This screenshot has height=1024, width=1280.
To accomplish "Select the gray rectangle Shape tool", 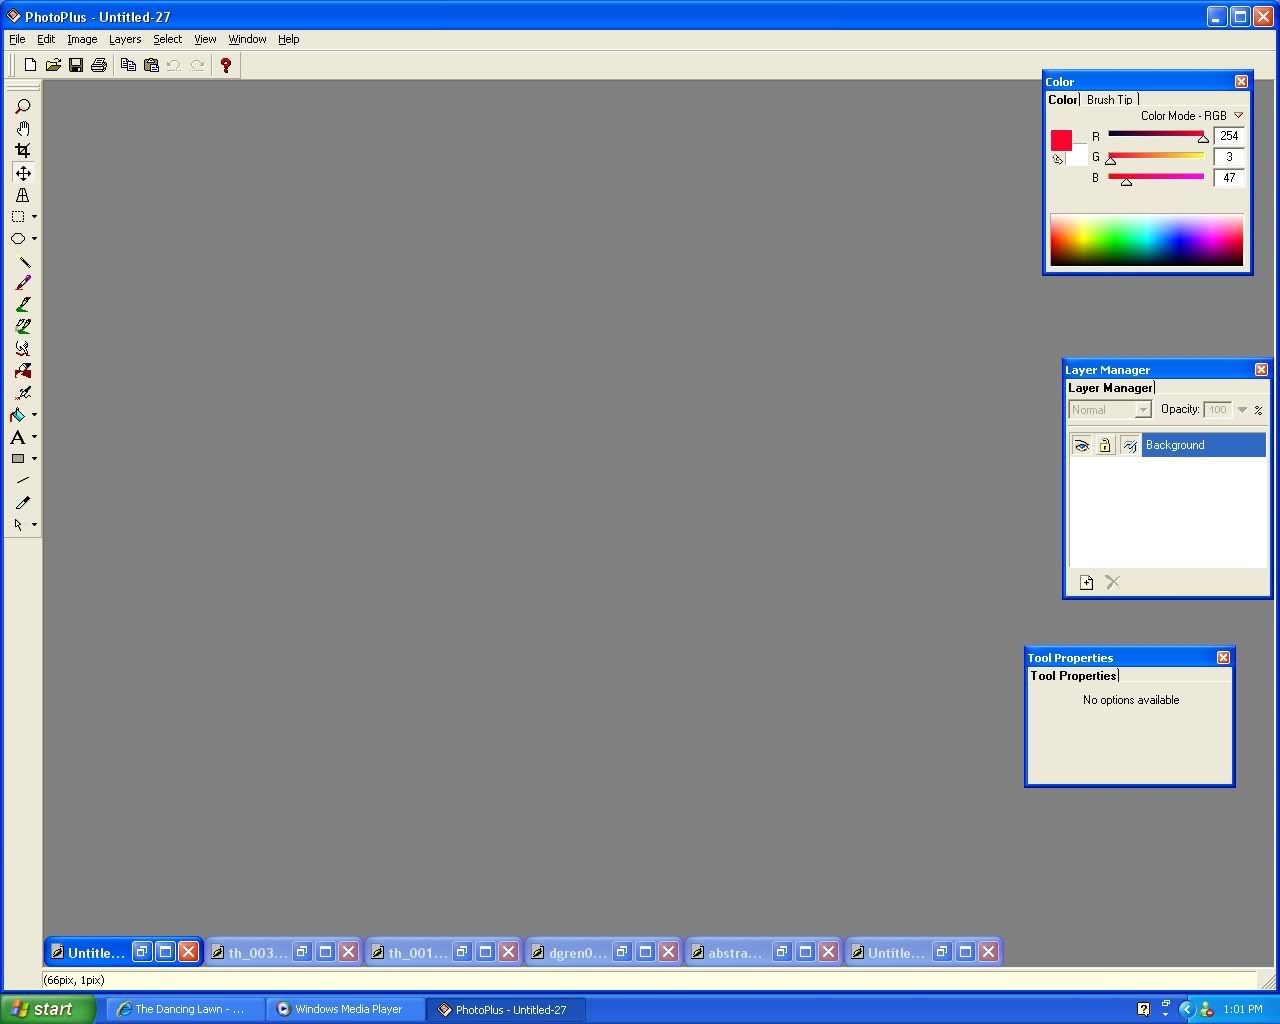I will pos(18,459).
